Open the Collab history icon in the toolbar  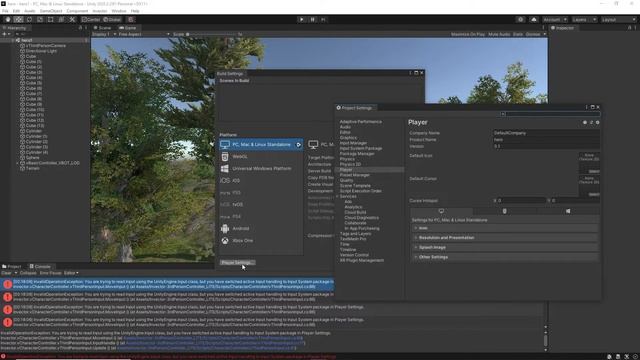tap(520, 20)
